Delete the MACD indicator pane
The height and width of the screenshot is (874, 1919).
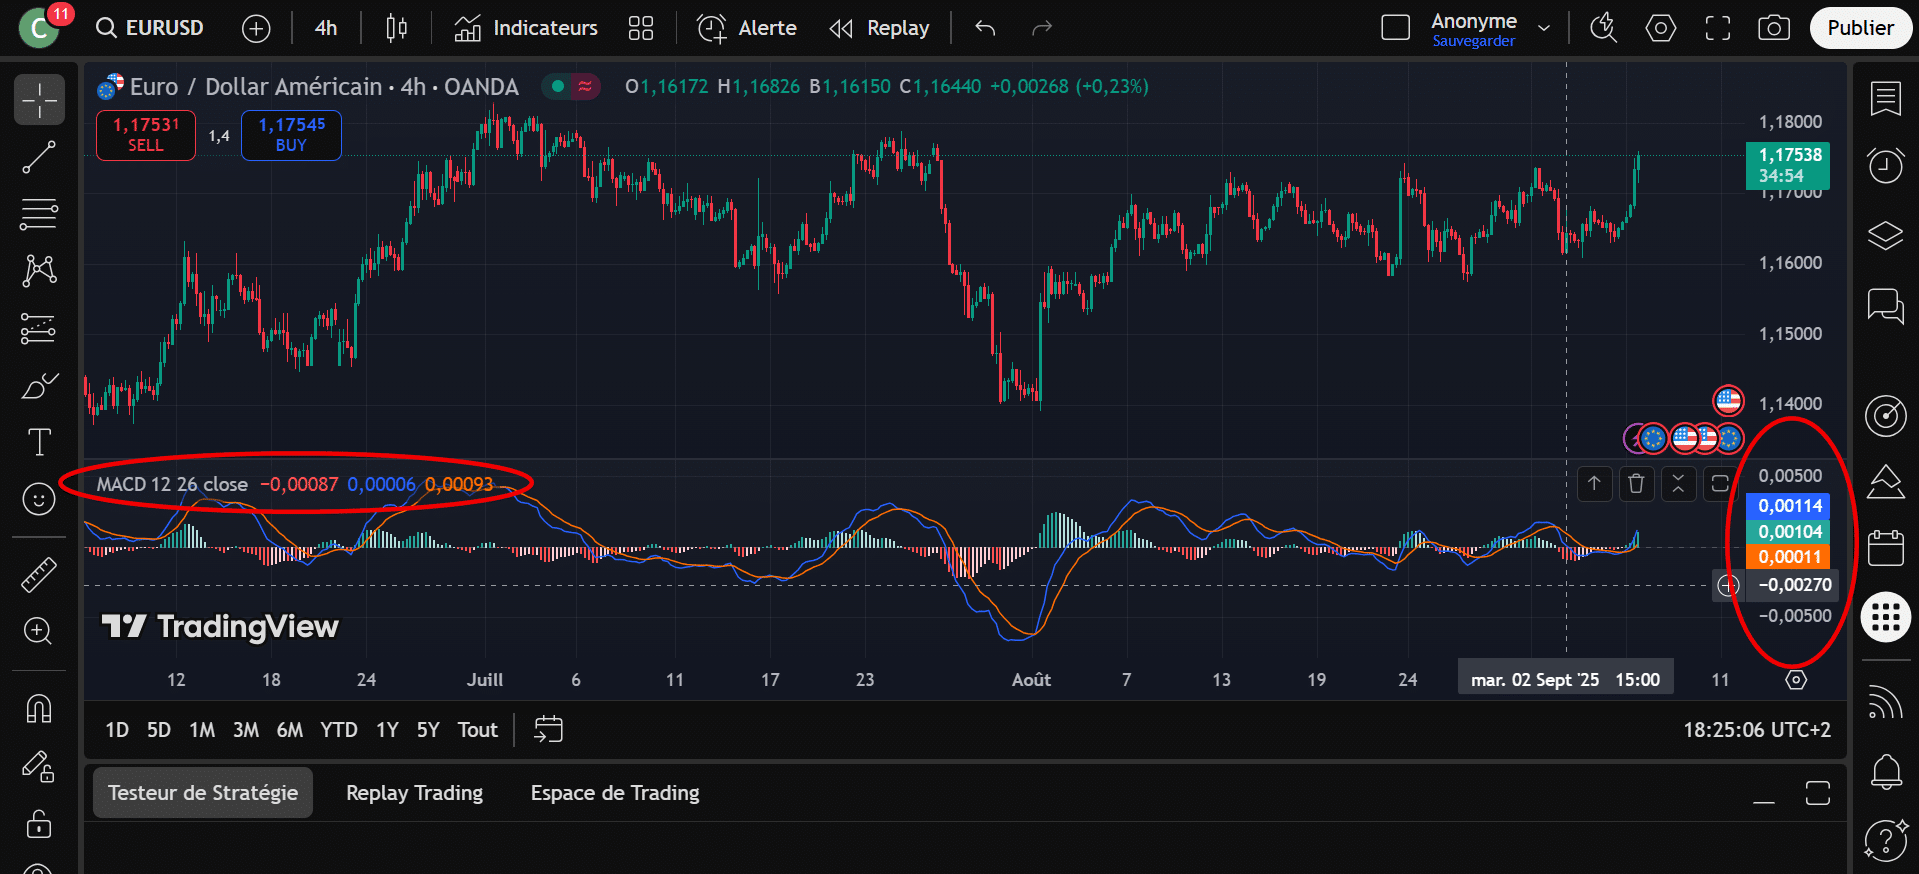[1636, 484]
